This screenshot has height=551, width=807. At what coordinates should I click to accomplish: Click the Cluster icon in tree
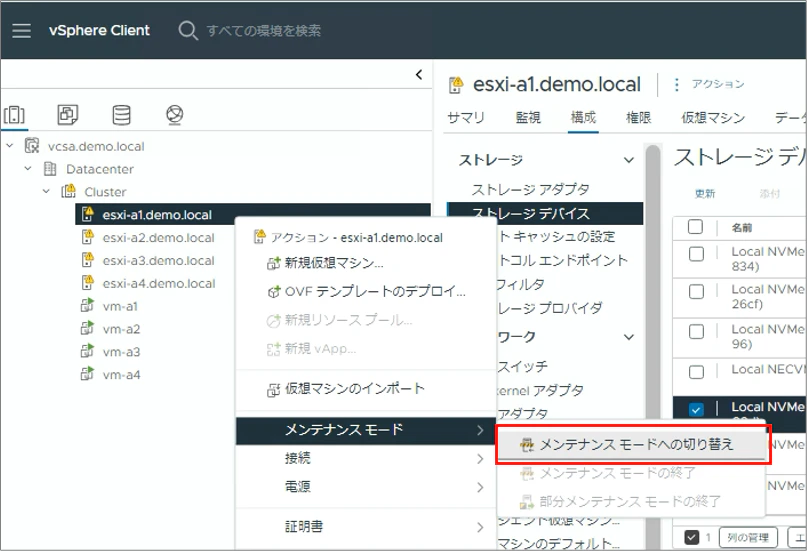click(x=68, y=191)
